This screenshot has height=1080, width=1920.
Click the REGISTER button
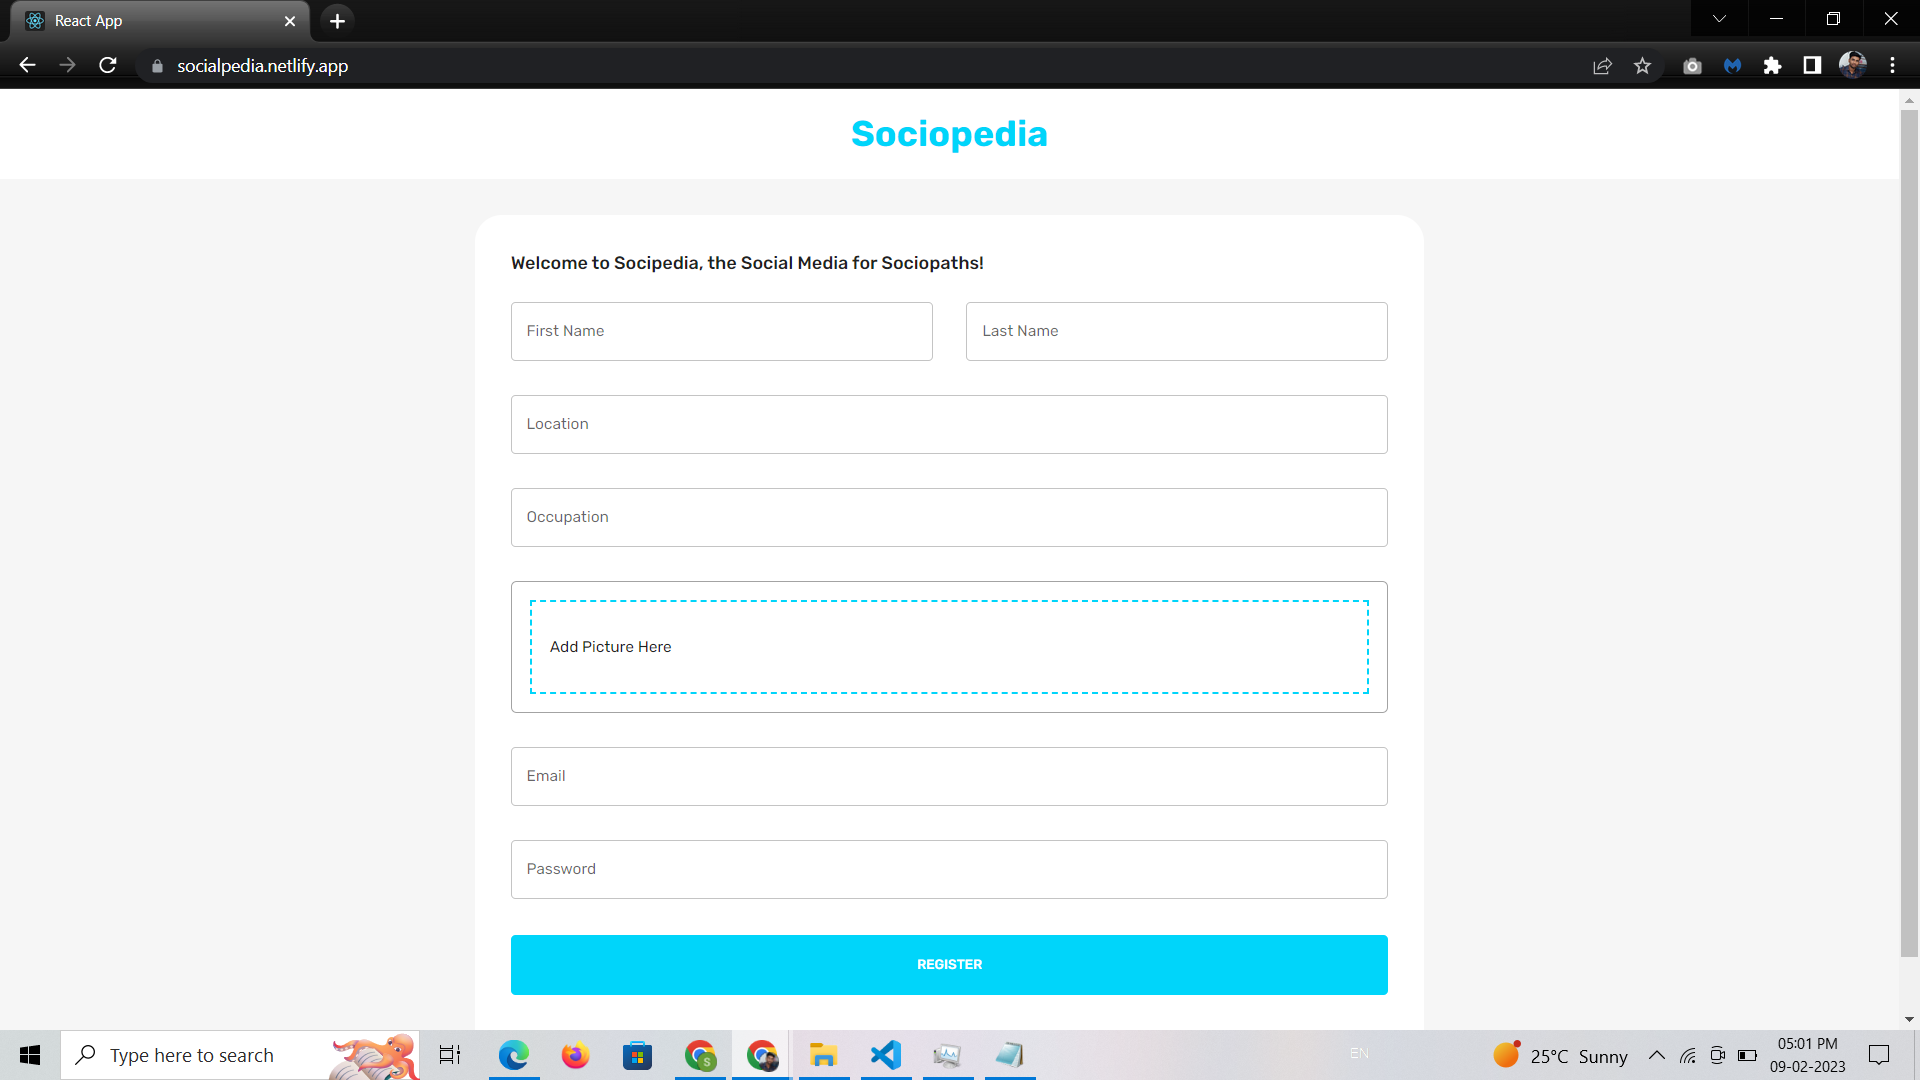pos(949,964)
